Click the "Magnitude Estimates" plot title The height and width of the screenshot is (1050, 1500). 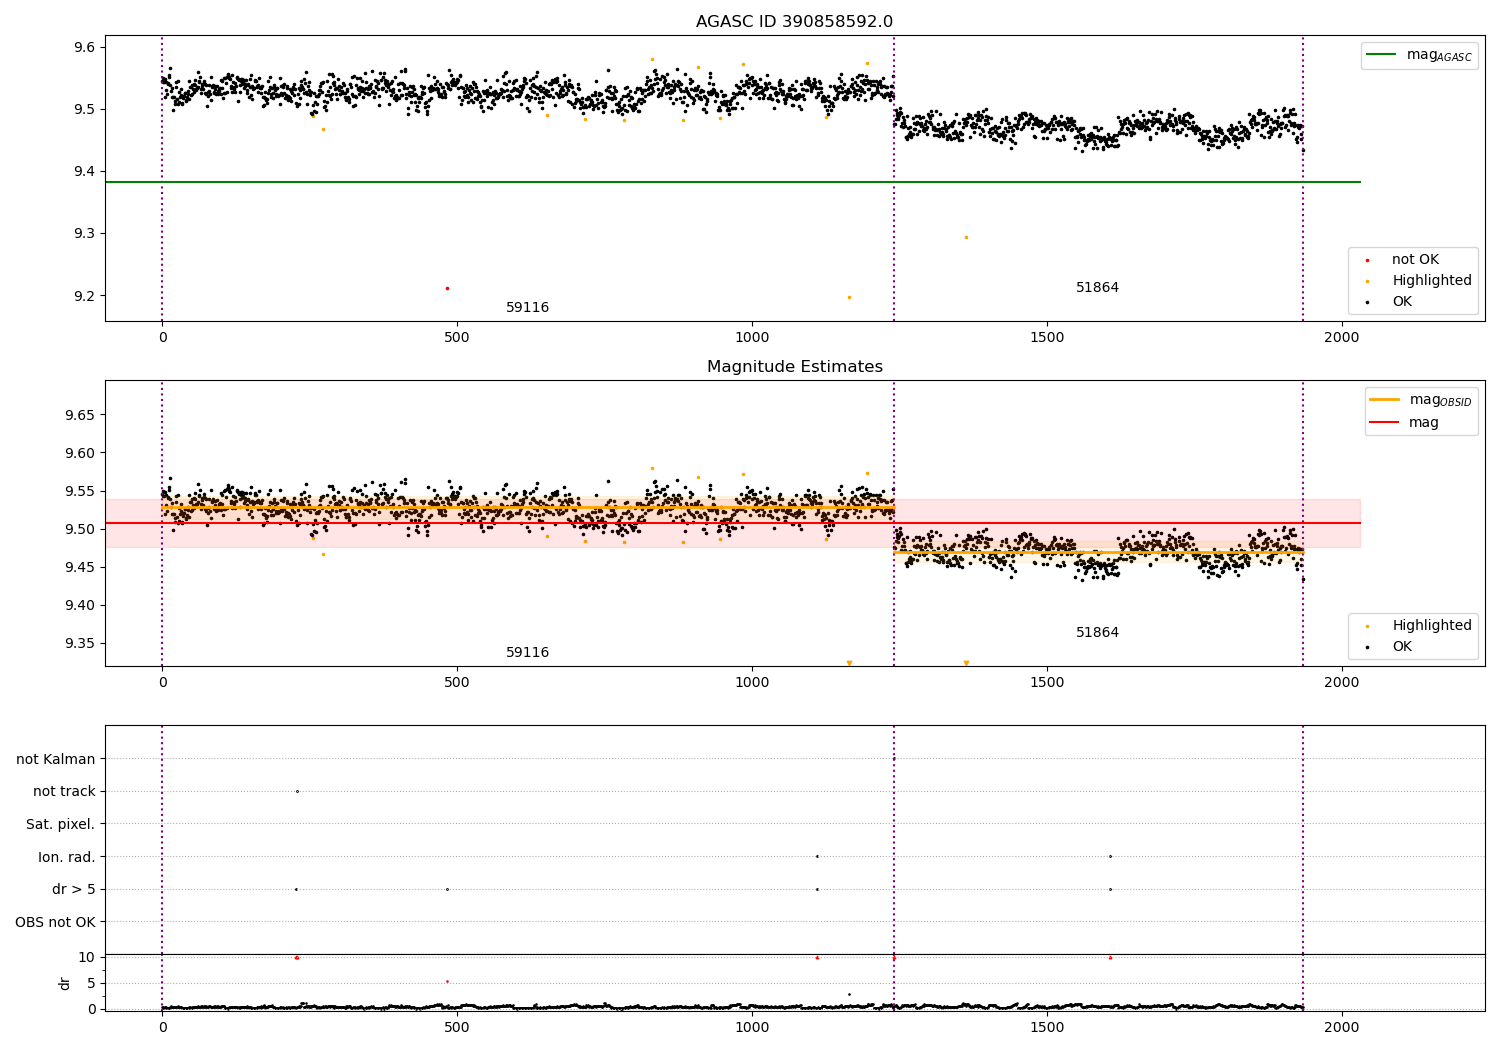click(x=794, y=367)
